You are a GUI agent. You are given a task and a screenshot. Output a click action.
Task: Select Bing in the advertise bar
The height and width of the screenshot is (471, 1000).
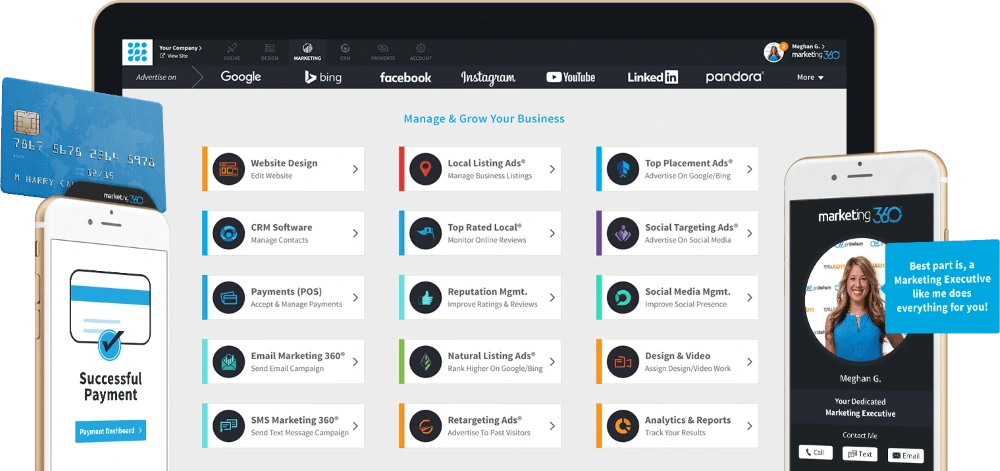[323, 77]
